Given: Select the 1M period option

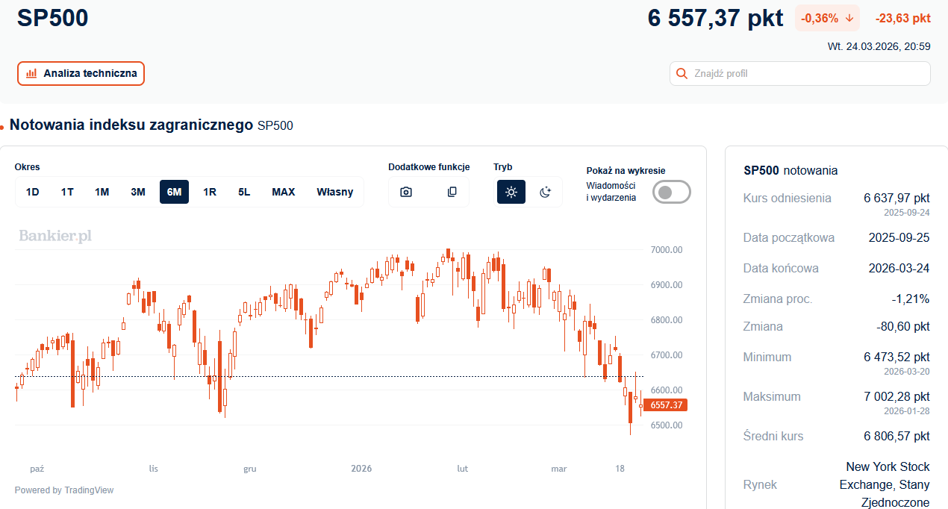Looking at the screenshot, I should (x=102, y=192).
